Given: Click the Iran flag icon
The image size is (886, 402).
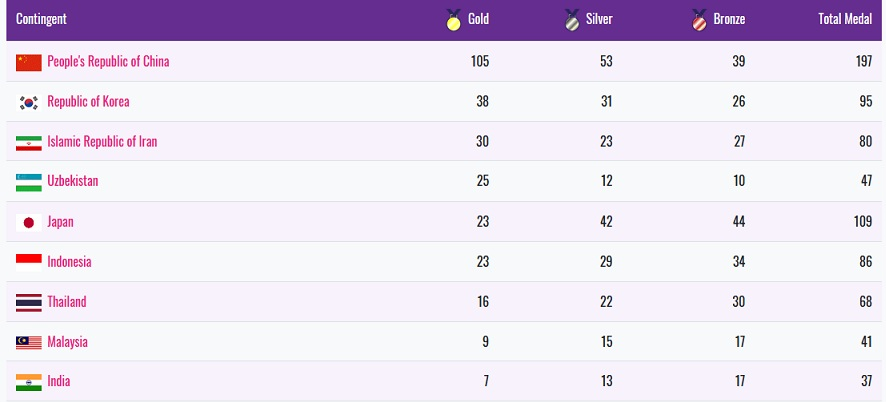Looking at the screenshot, I should [29, 142].
